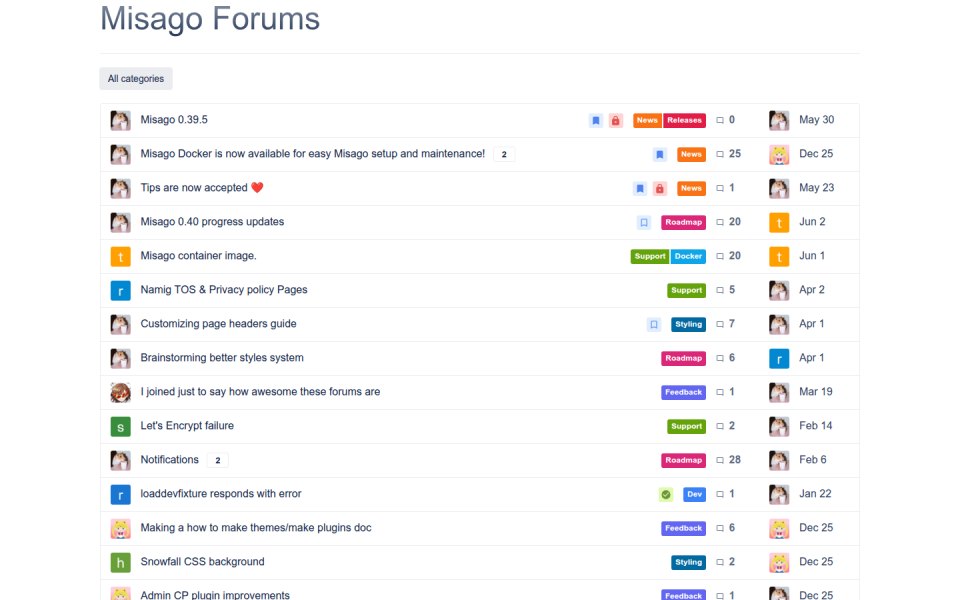Click the red lock icon on Misago 0.39.5
The height and width of the screenshot is (600, 960).
click(x=615, y=120)
